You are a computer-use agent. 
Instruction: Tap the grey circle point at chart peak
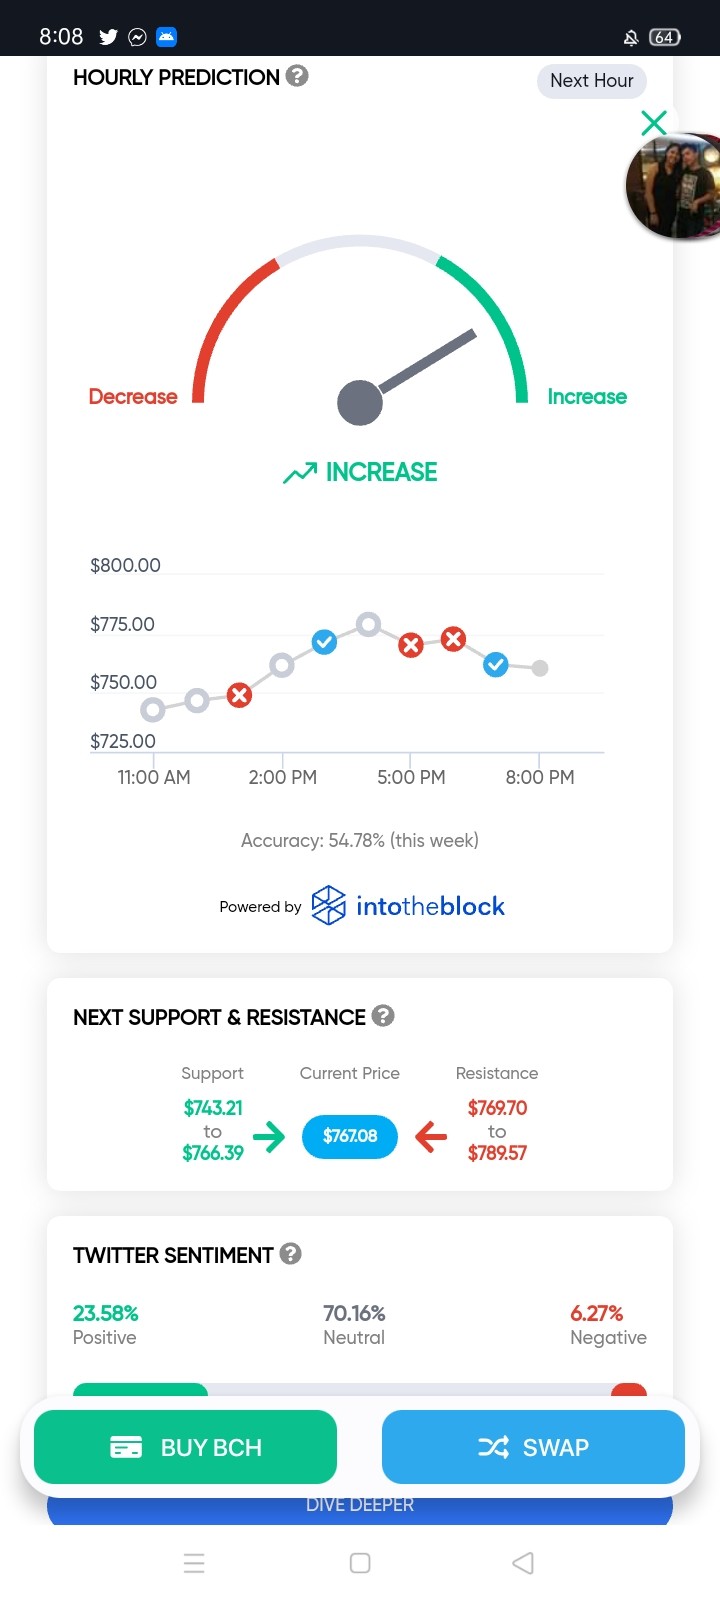pyautogui.click(x=368, y=625)
